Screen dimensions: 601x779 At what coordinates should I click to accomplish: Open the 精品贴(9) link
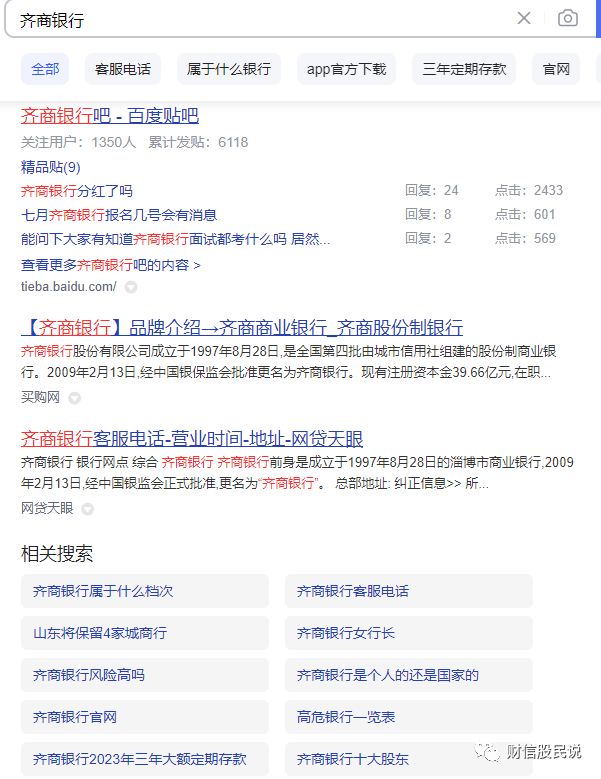point(51,167)
